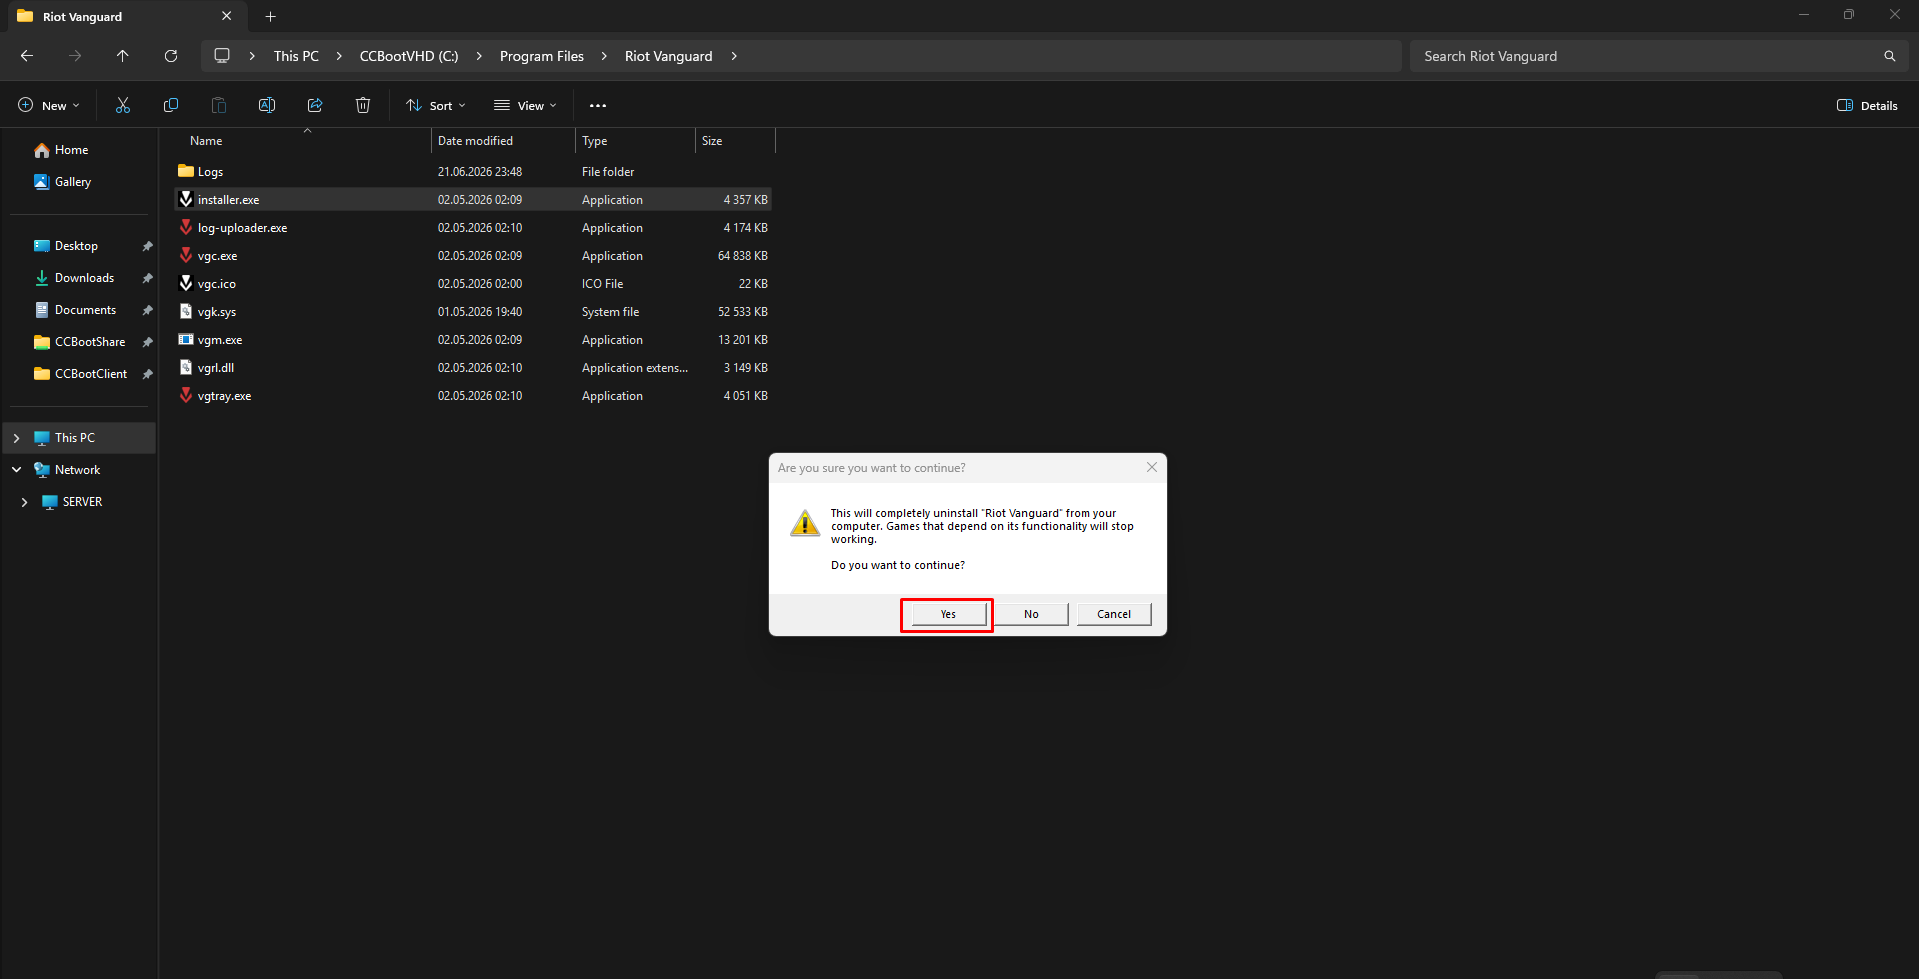Viewport: 1919px width, 979px height.
Task: Click Program Files in the address bar
Action: [542, 56]
